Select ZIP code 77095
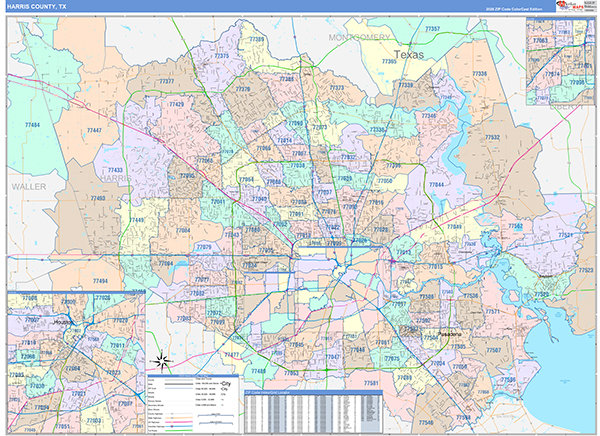600x436 pixels. tap(187, 176)
